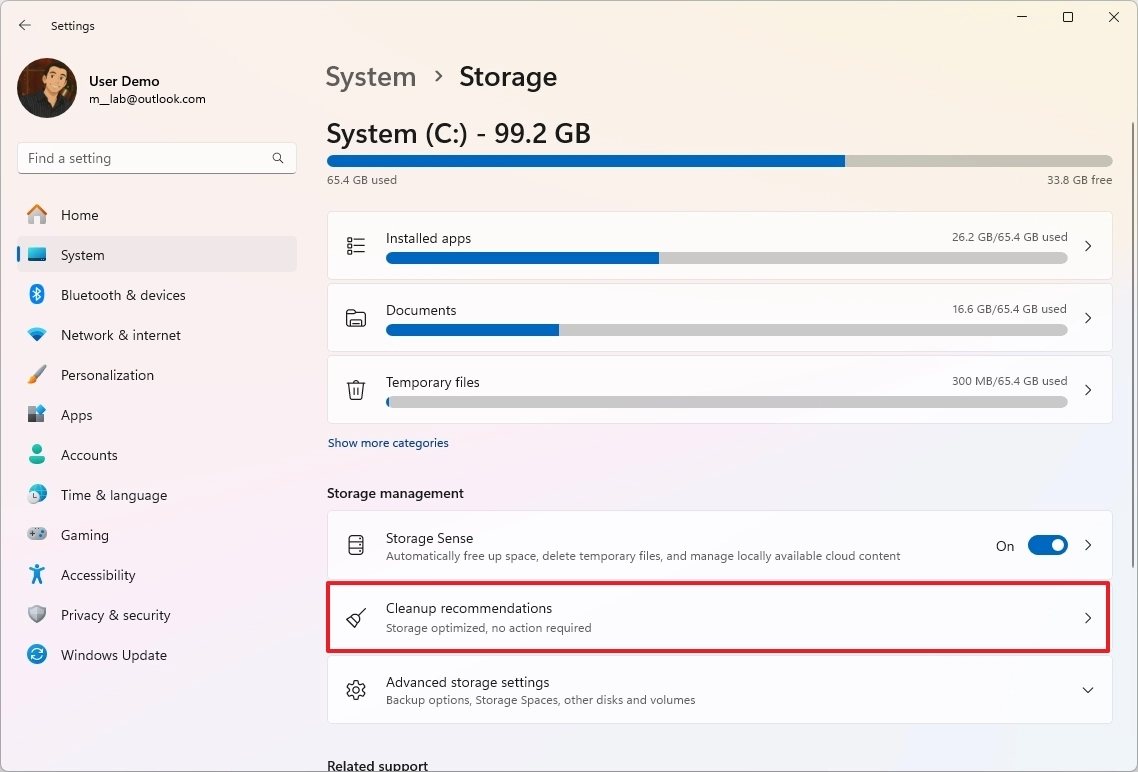Open Installed apps chevron arrow
Viewport: 1138px width, 772px height.
coord(1088,246)
